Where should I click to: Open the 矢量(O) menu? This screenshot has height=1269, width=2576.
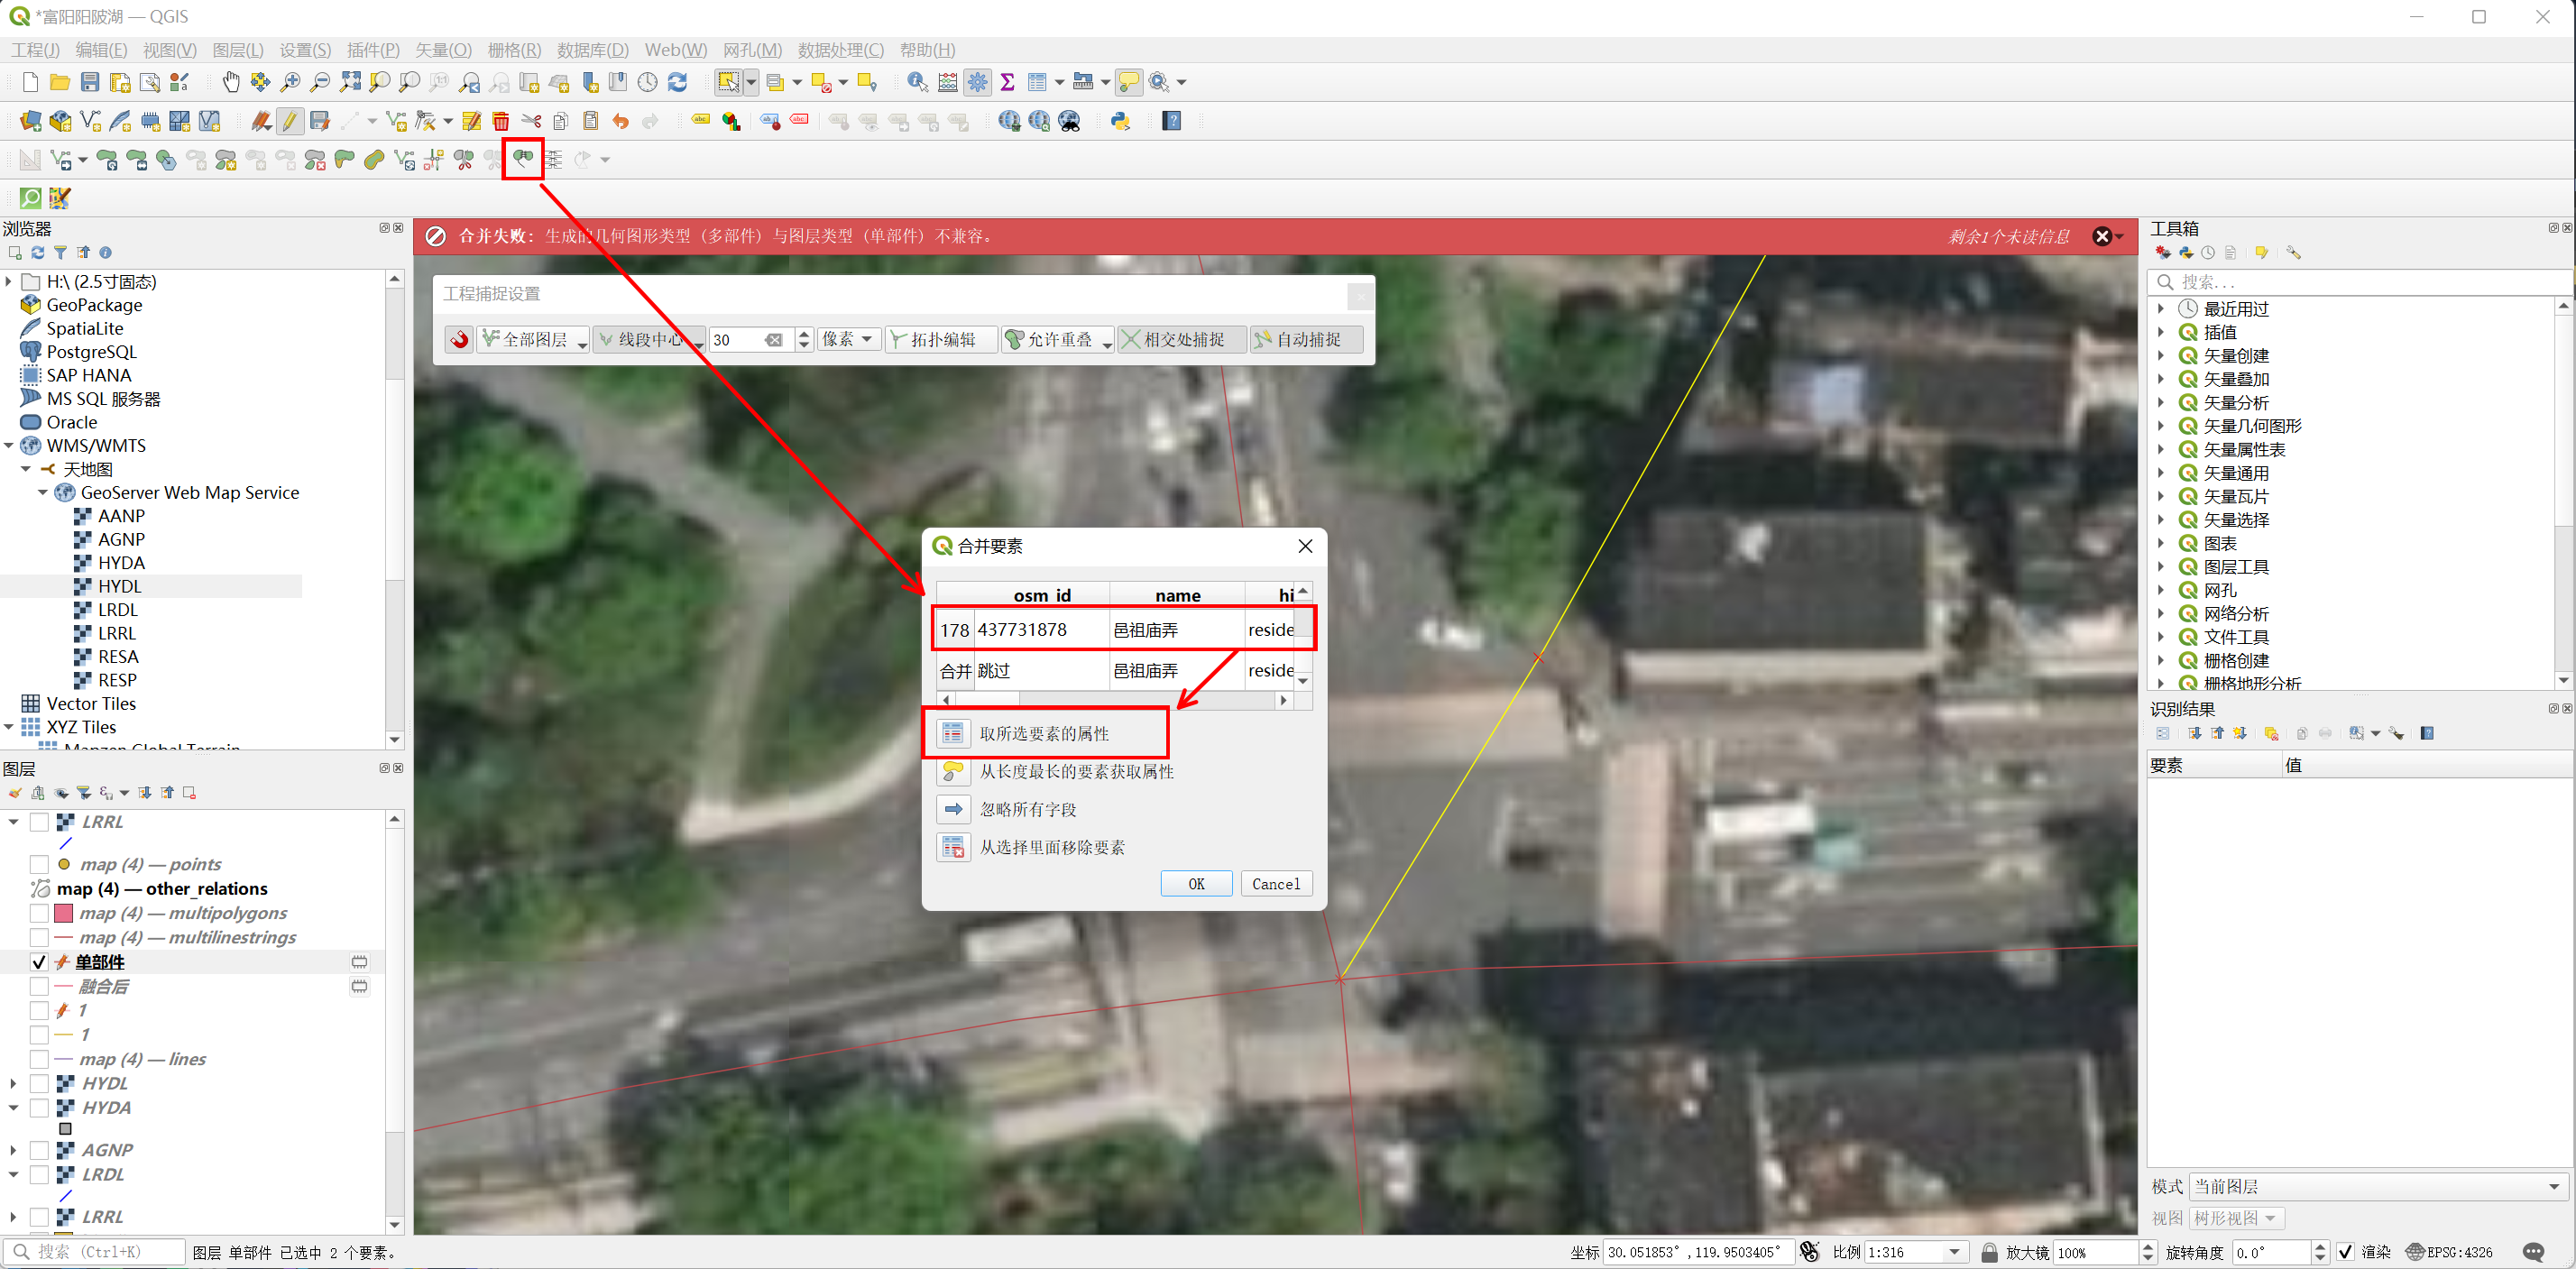point(443,50)
